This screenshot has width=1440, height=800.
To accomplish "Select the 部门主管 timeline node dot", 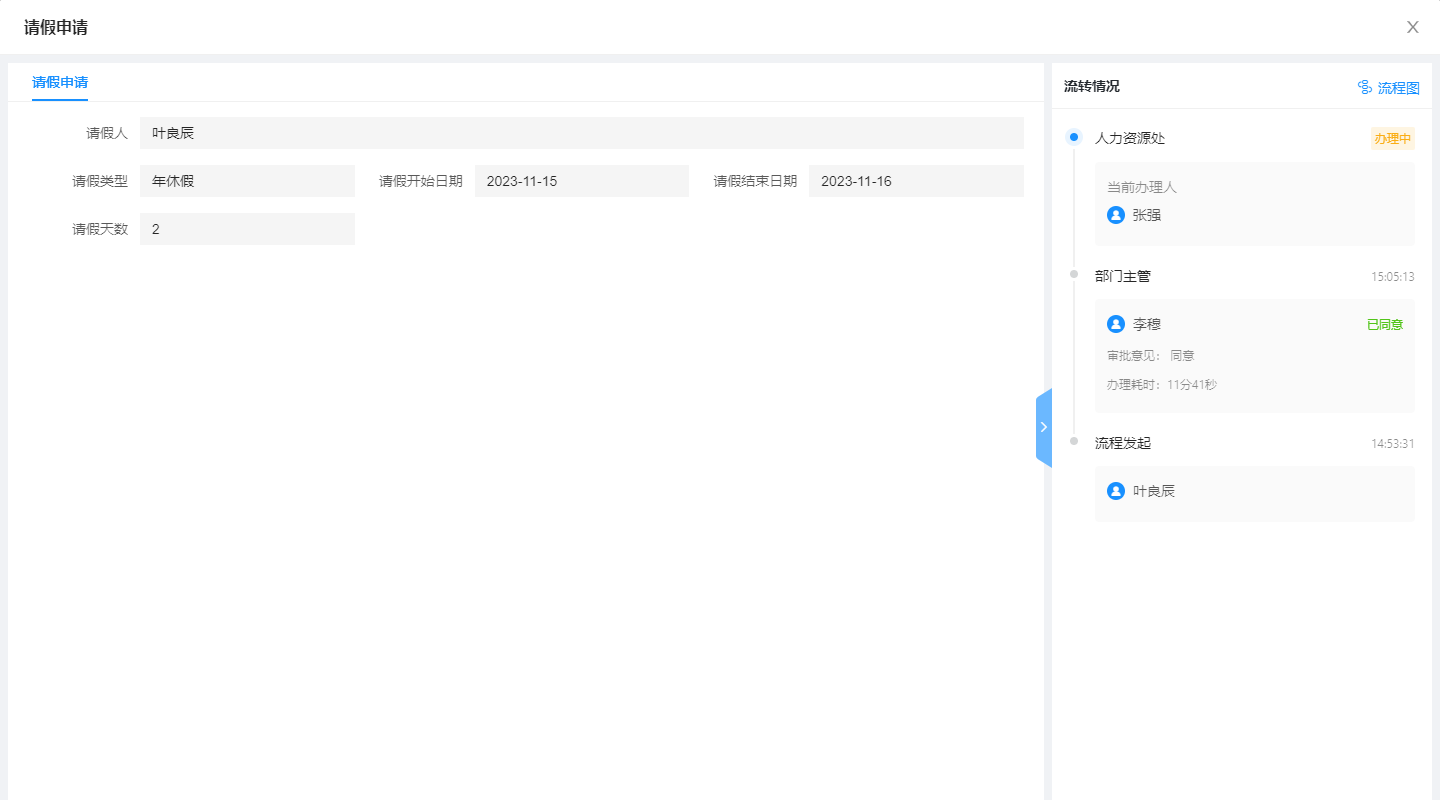I will pyautogui.click(x=1074, y=274).
